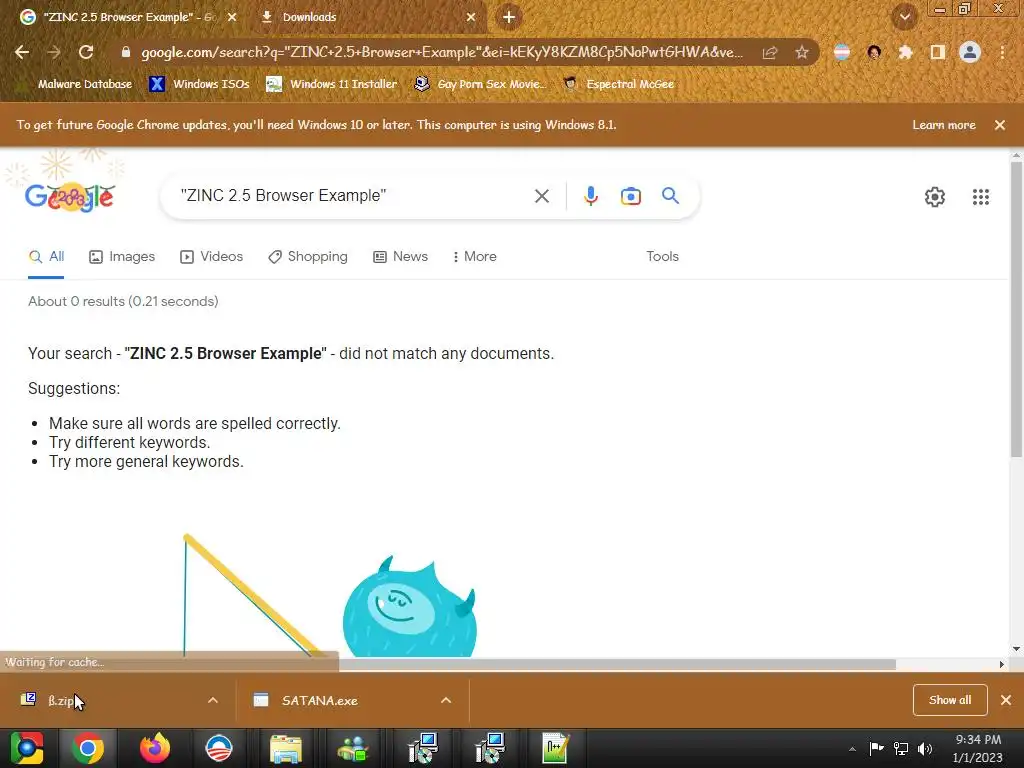This screenshot has height=768, width=1024.
Task: Open the Start button on taskbar
Action: click(27, 748)
